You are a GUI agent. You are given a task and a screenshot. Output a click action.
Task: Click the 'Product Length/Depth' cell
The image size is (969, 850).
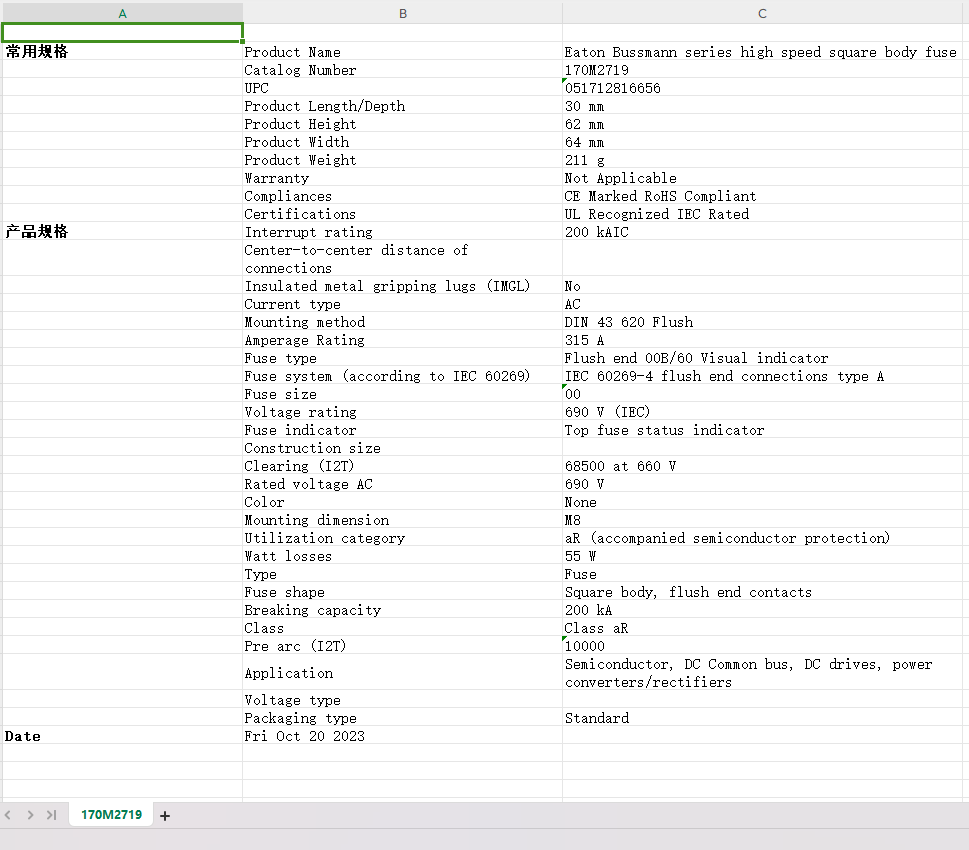click(402, 105)
